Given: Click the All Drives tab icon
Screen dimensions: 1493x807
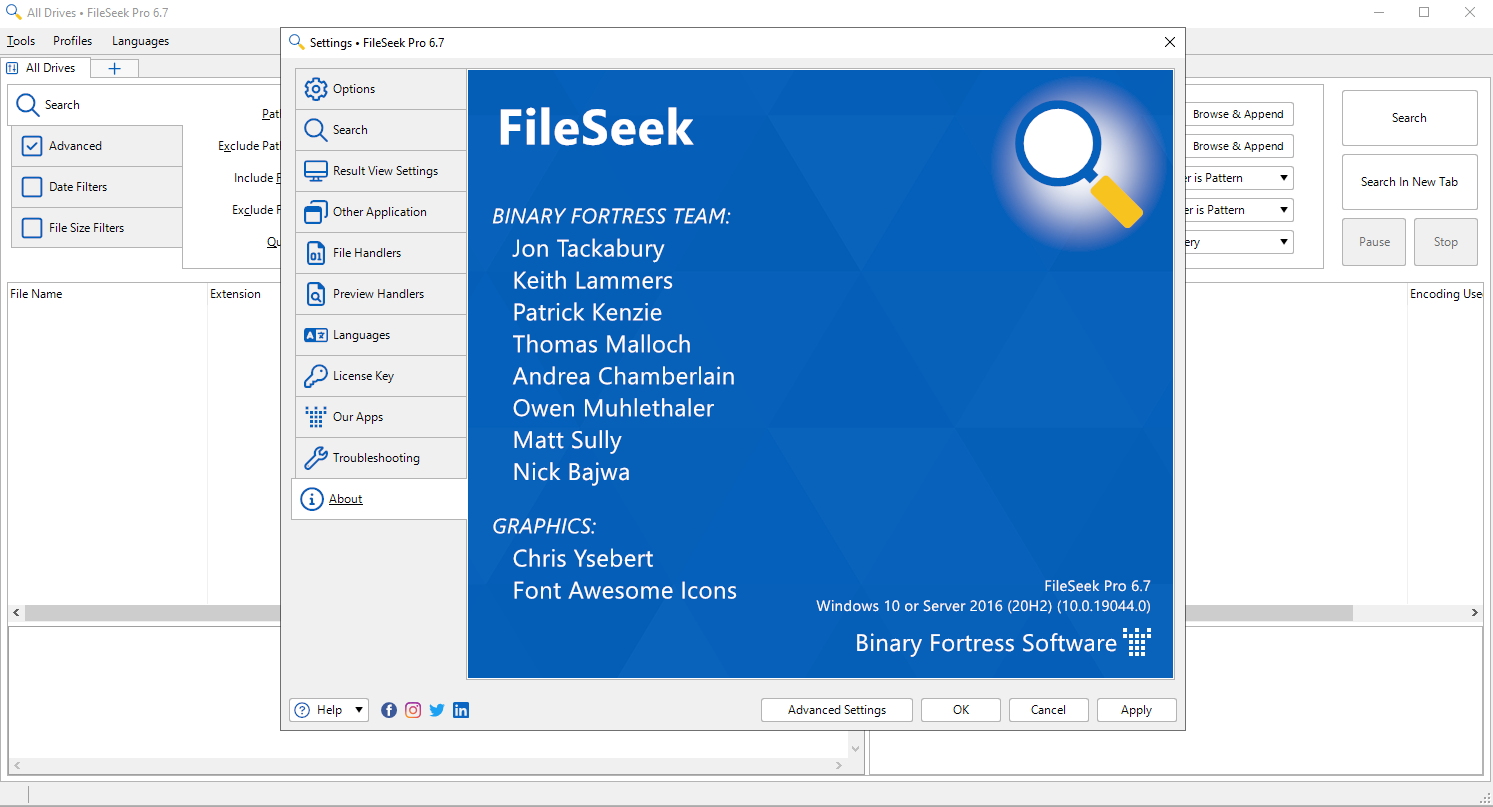Looking at the screenshot, I should click(x=13, y=68).
